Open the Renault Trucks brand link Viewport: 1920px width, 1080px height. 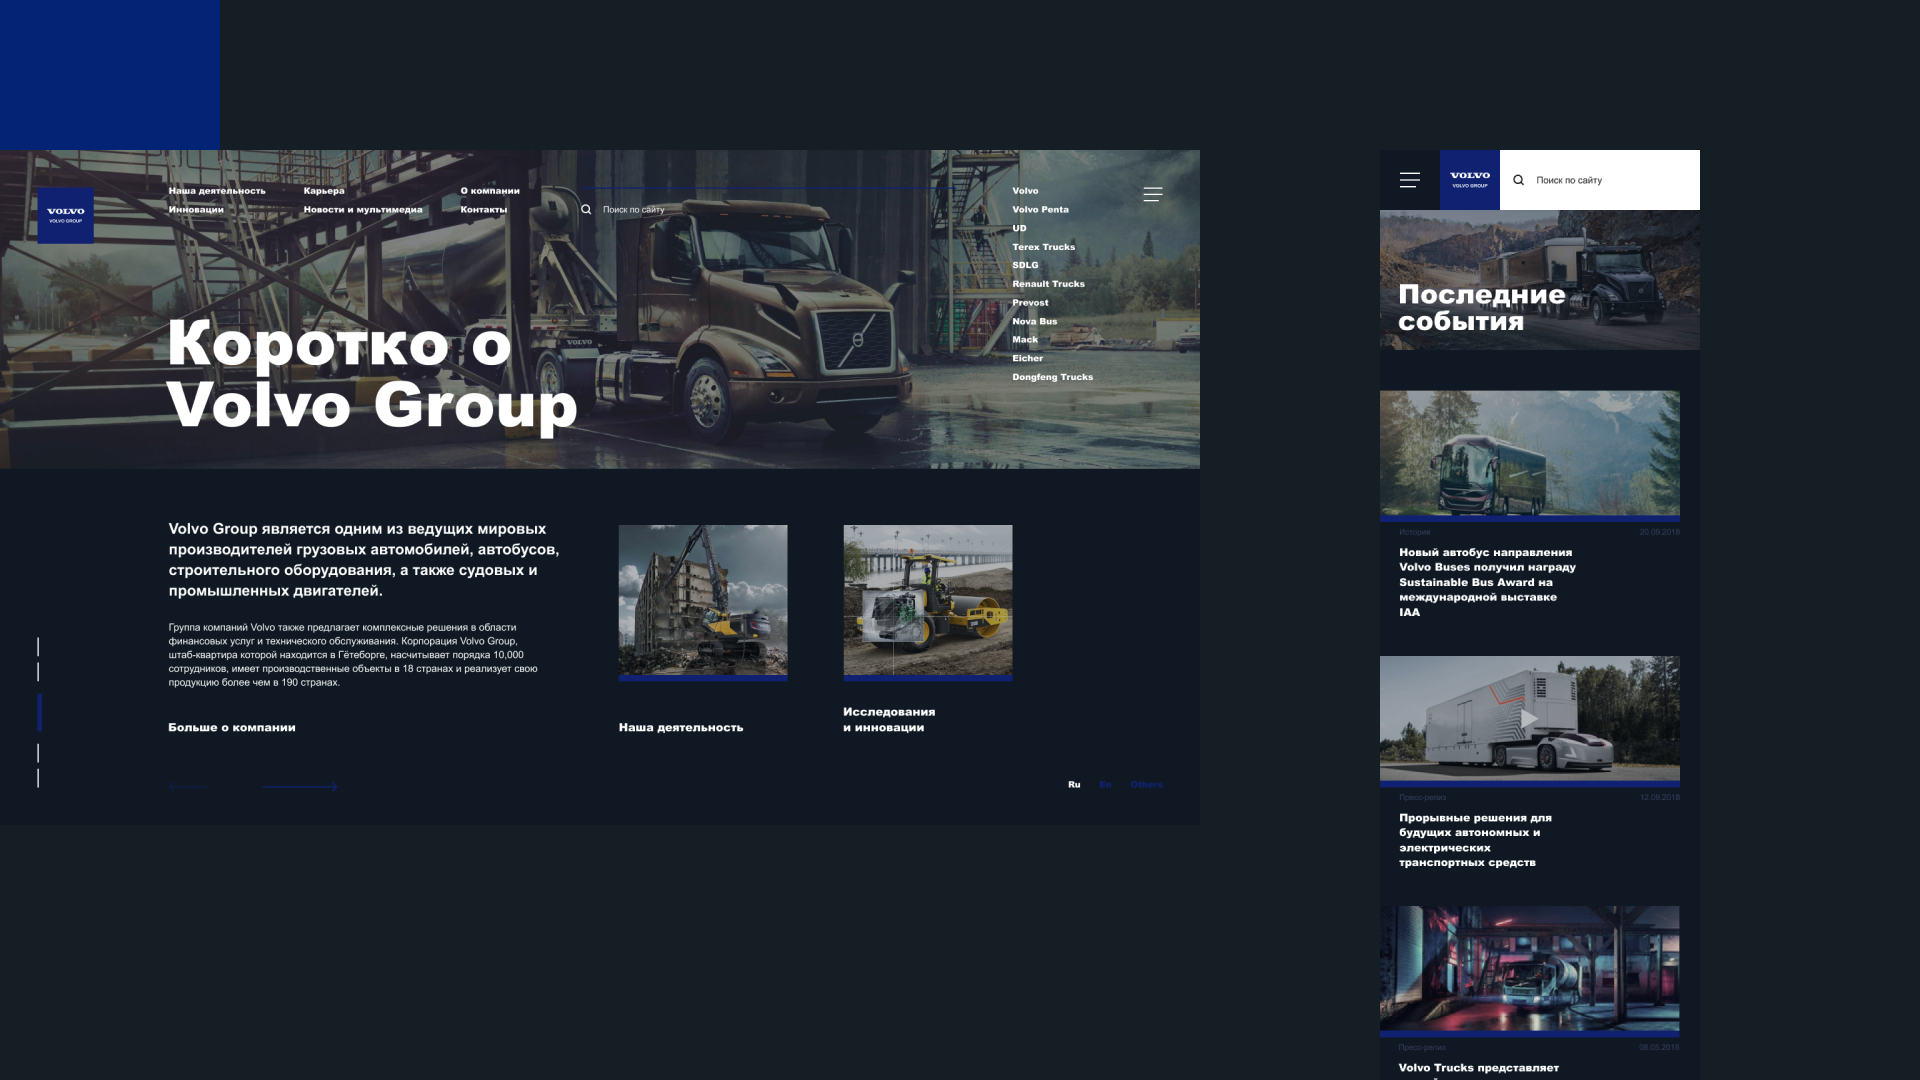1048,284
